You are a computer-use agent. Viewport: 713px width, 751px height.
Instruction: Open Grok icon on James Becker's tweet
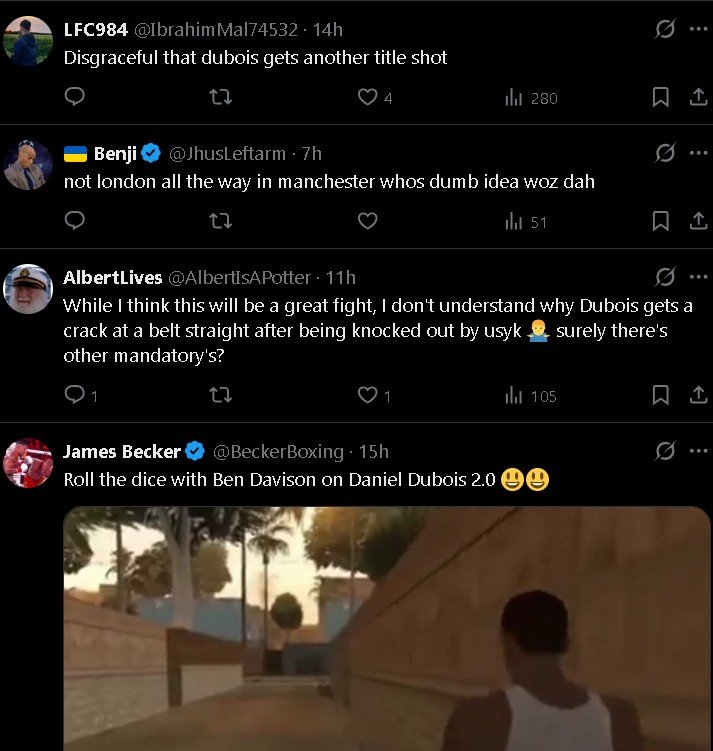(x=665, y=452)
